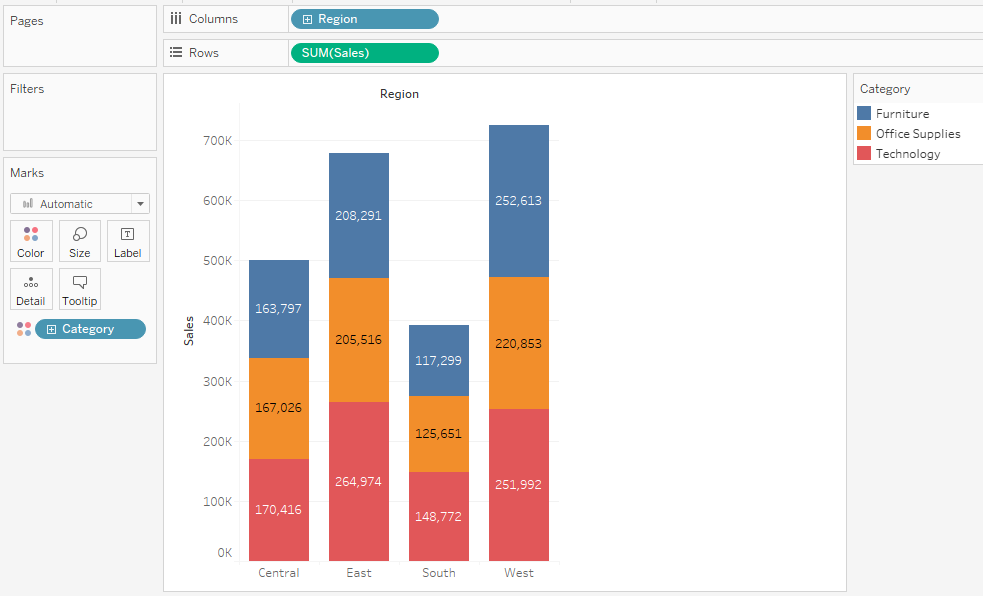
Task: Click the Central axis label
Action: pyautogui.click(x=278, y=573)
